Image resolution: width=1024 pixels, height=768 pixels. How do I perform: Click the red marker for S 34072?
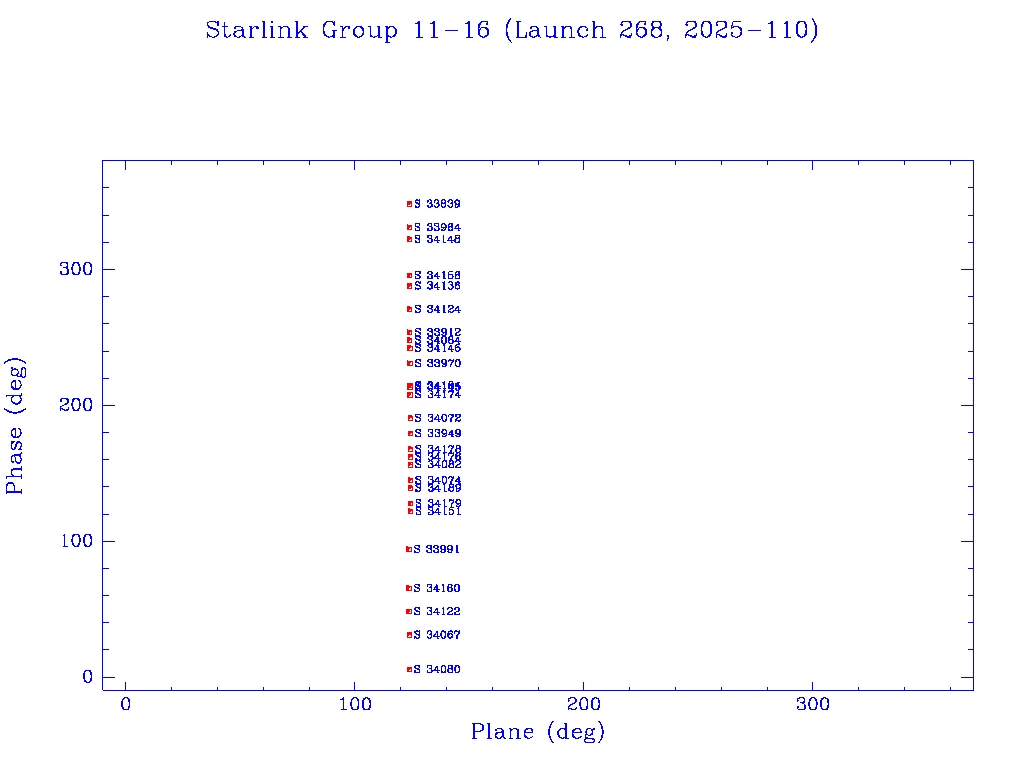click(x=410, y=418)
